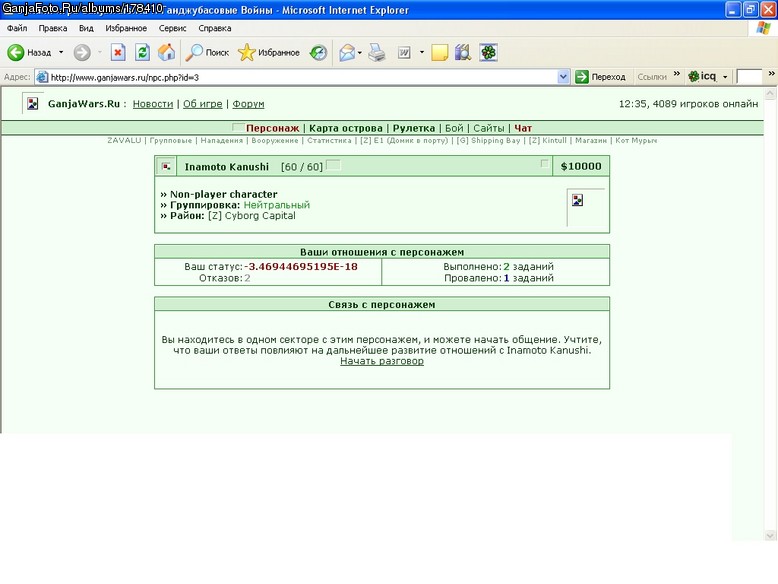Viewport: 778px width, 584px height.
Task: Open the Вид menu
Action: coord(86,28)
